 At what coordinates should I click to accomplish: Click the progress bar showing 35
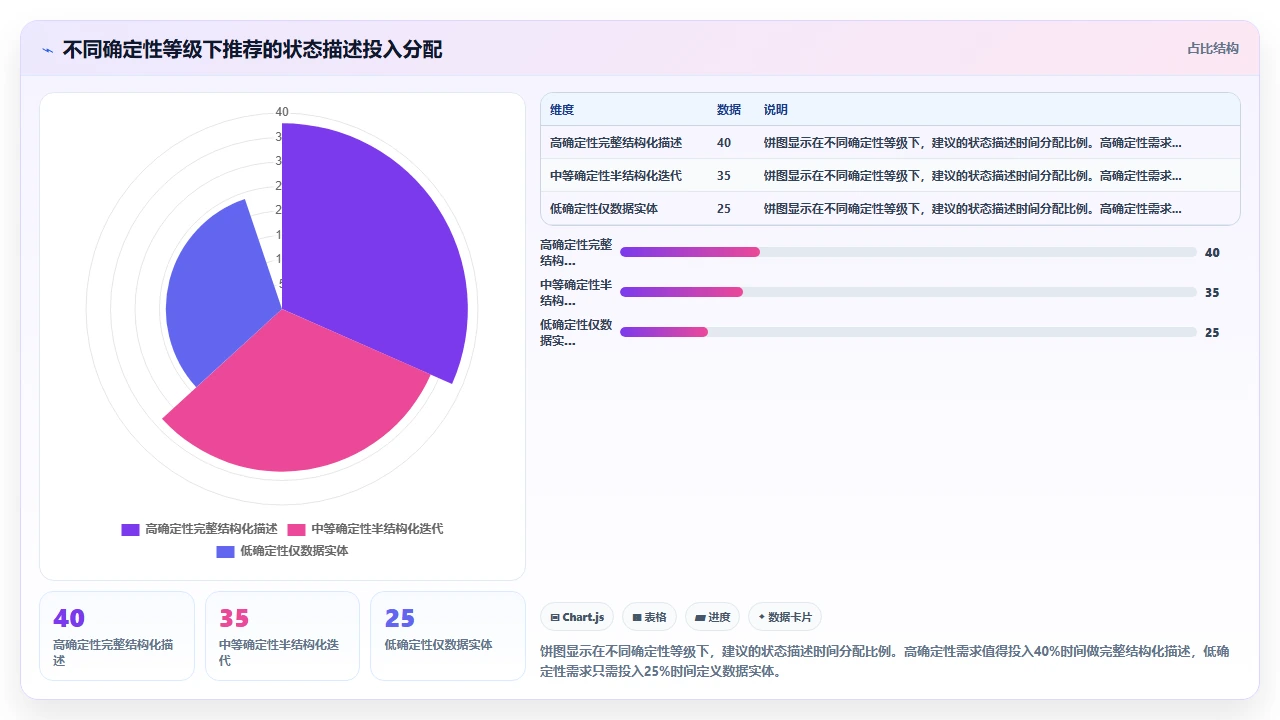[x=908, y=292]
